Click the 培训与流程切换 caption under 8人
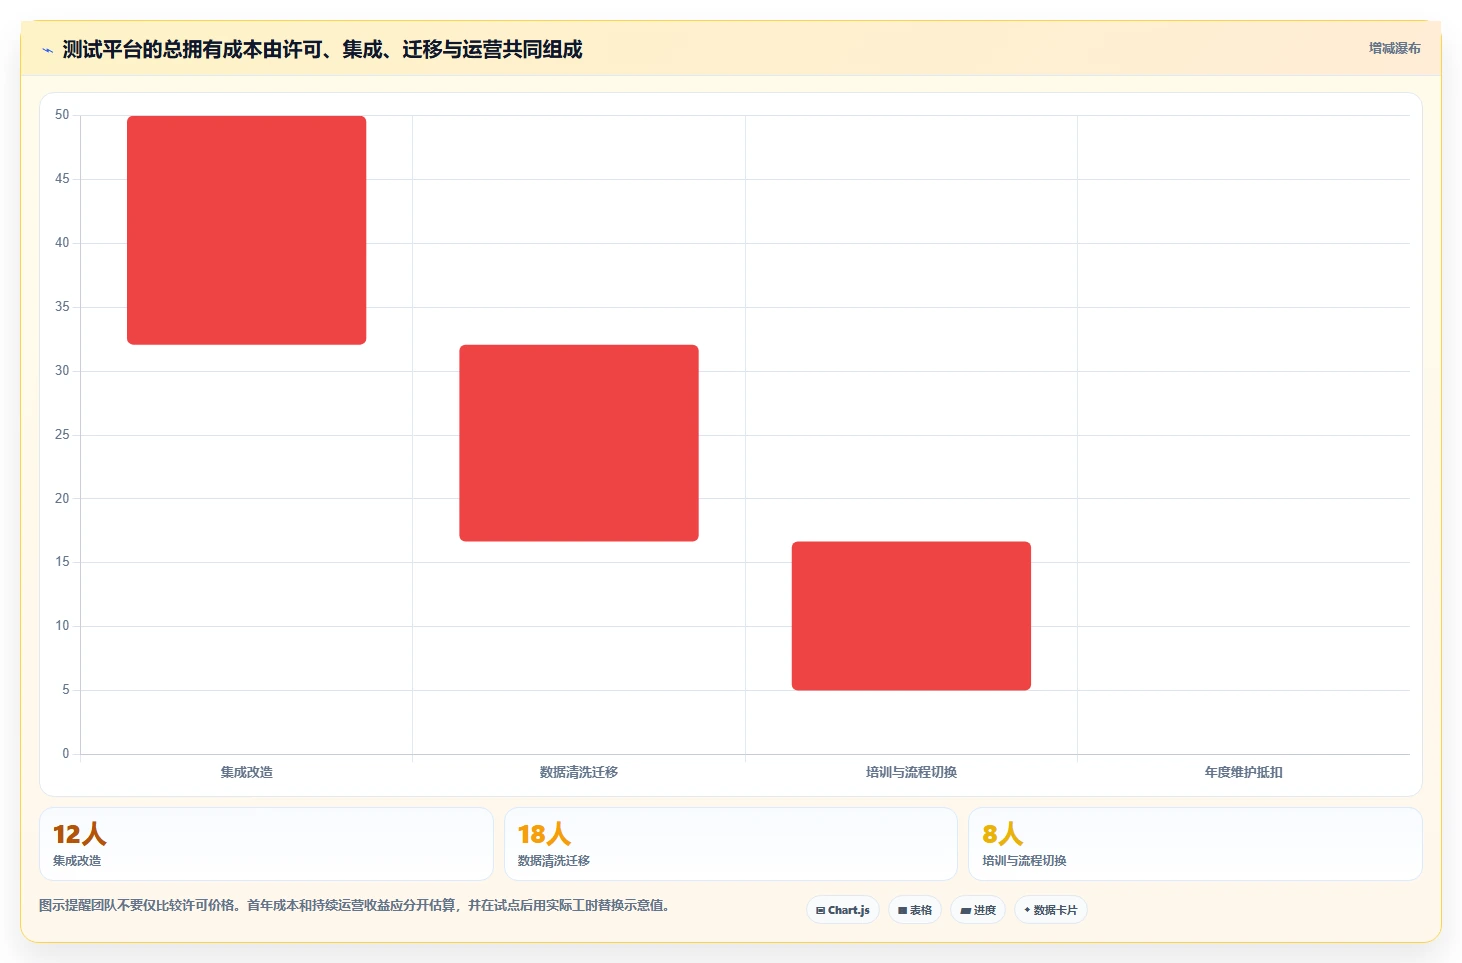 click(x=1024, y=860)
